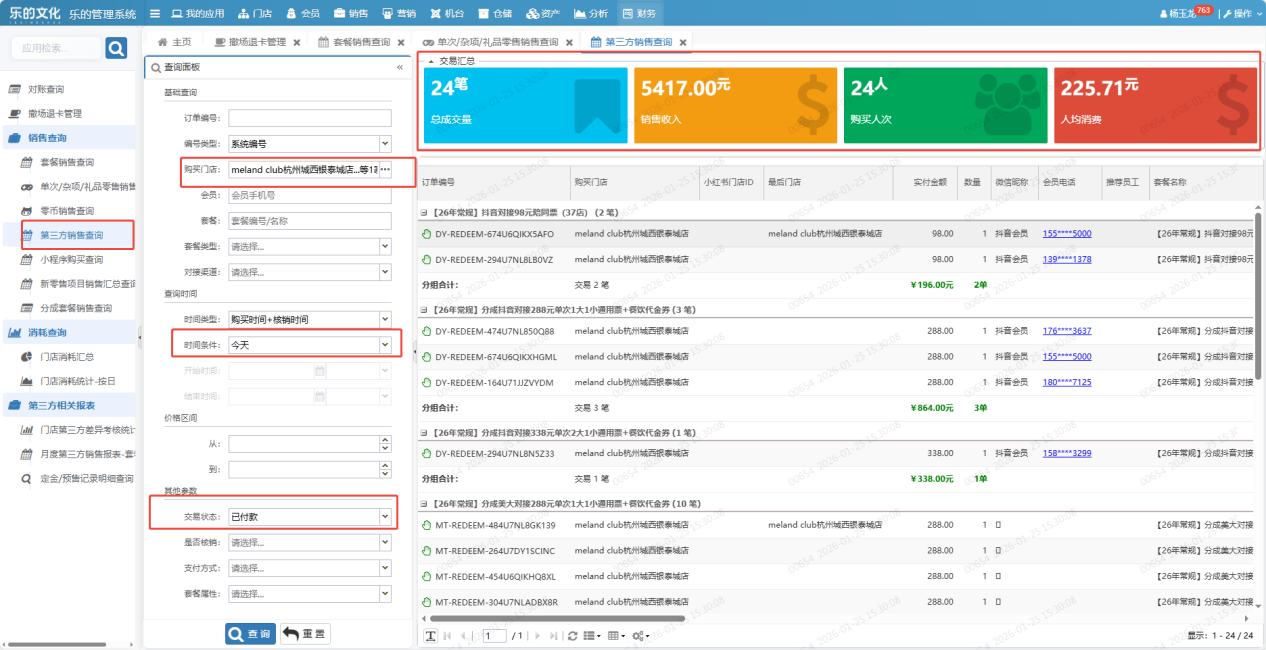Open the member phone link 139****1378
This screenshot has height=650, width=1266.
tap(1066, 259)
